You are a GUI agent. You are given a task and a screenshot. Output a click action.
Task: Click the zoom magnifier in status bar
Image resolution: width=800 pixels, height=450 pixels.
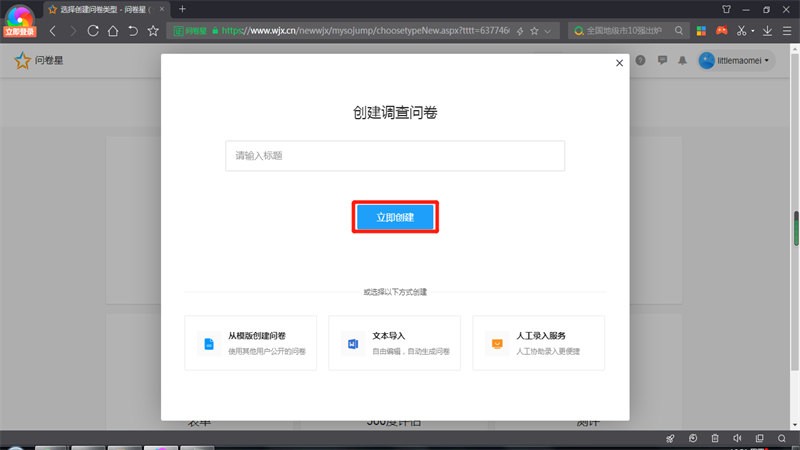[782, 438]
